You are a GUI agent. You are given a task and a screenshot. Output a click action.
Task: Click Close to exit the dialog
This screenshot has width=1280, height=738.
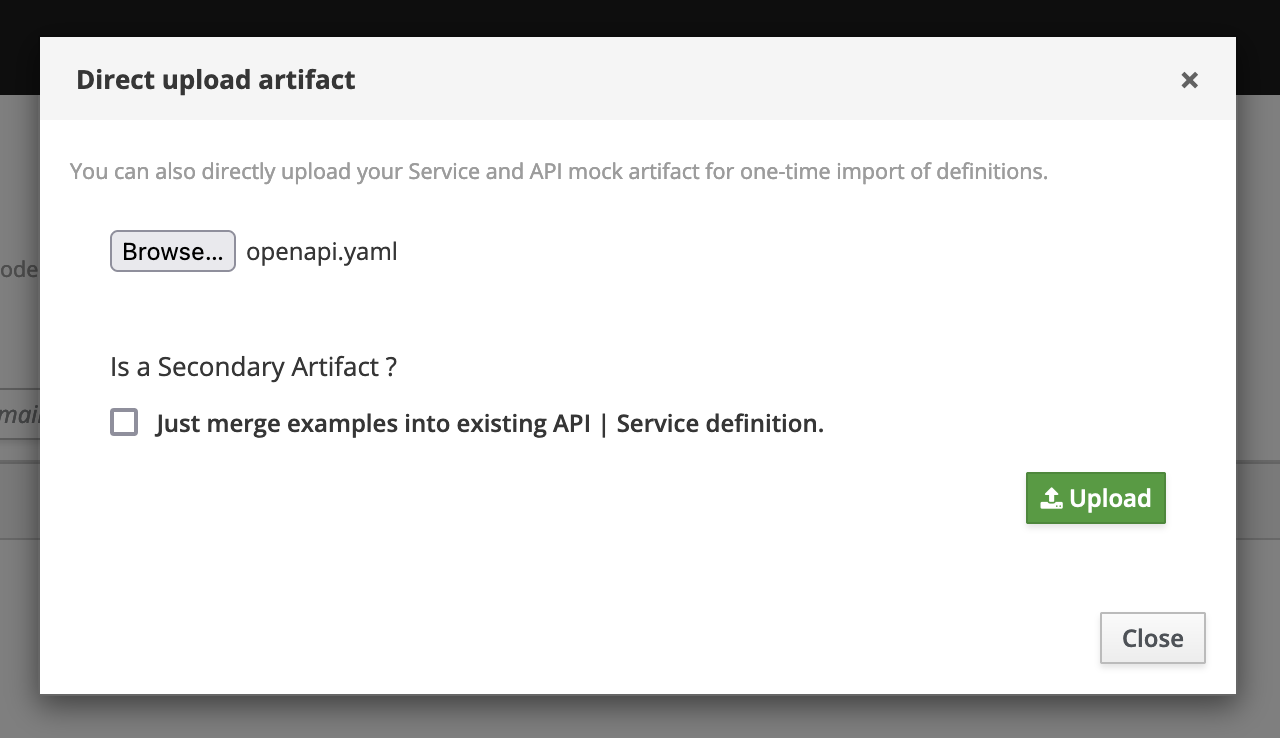click(x=1152, y=637)
